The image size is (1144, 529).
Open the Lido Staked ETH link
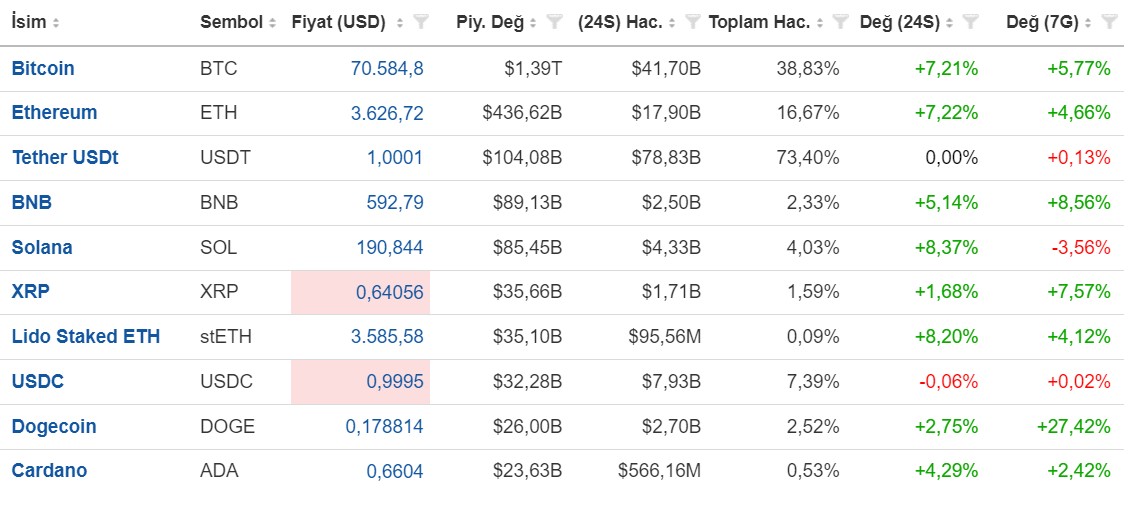(86, 337)
